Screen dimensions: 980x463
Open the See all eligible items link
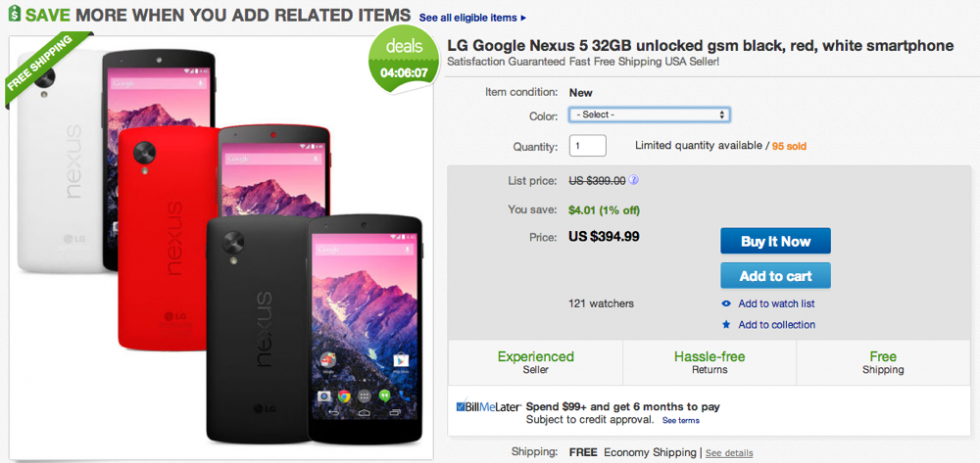[472, 18]
